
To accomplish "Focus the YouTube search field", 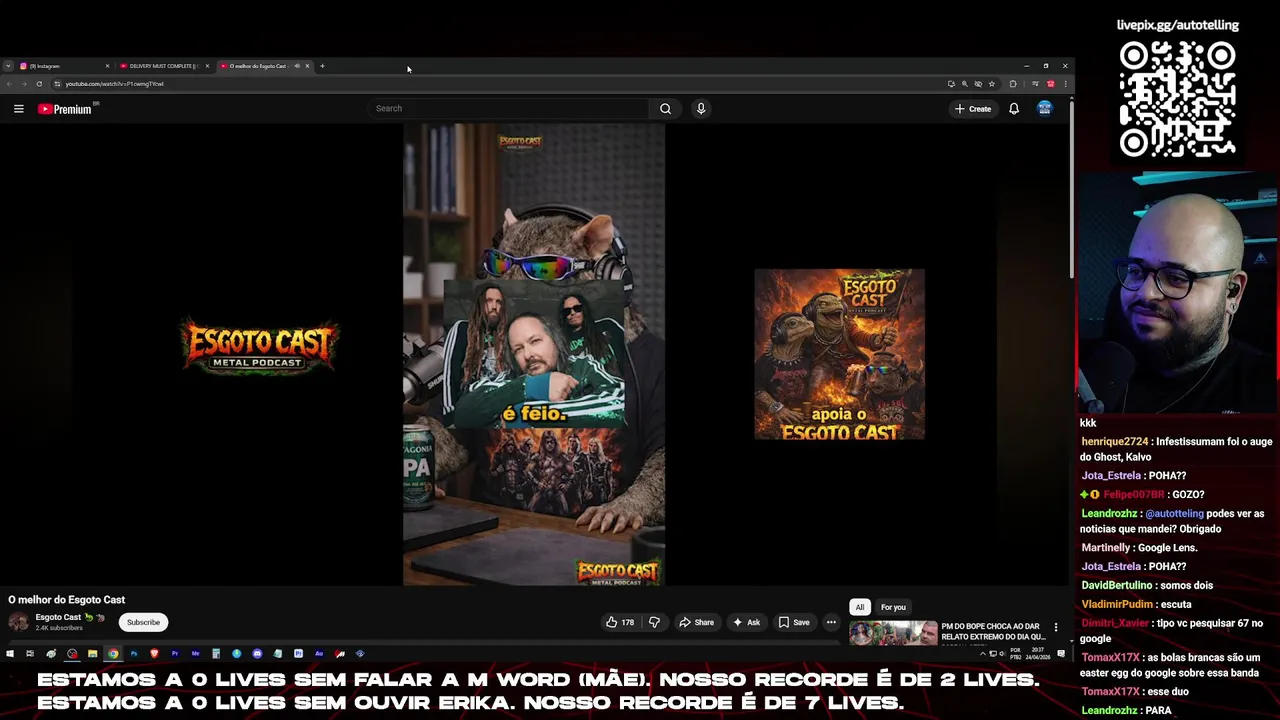I will [x=510, y=108].
